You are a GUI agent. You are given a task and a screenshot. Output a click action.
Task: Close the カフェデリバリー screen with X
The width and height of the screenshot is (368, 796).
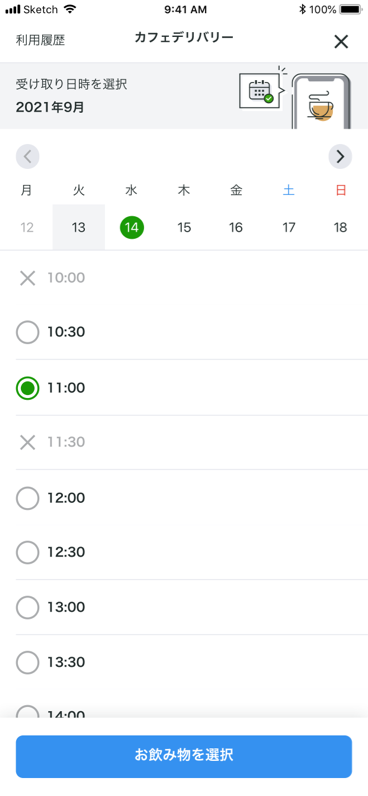341,42
